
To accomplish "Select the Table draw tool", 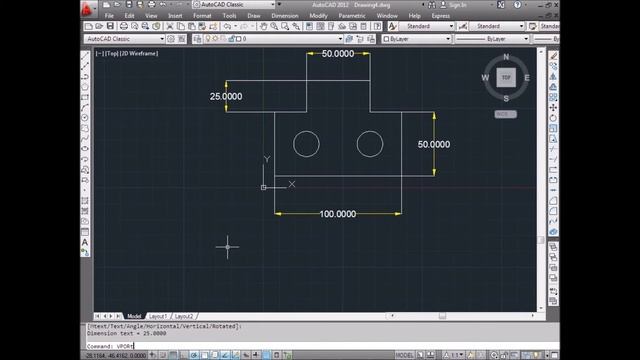I will pos(85,232).
